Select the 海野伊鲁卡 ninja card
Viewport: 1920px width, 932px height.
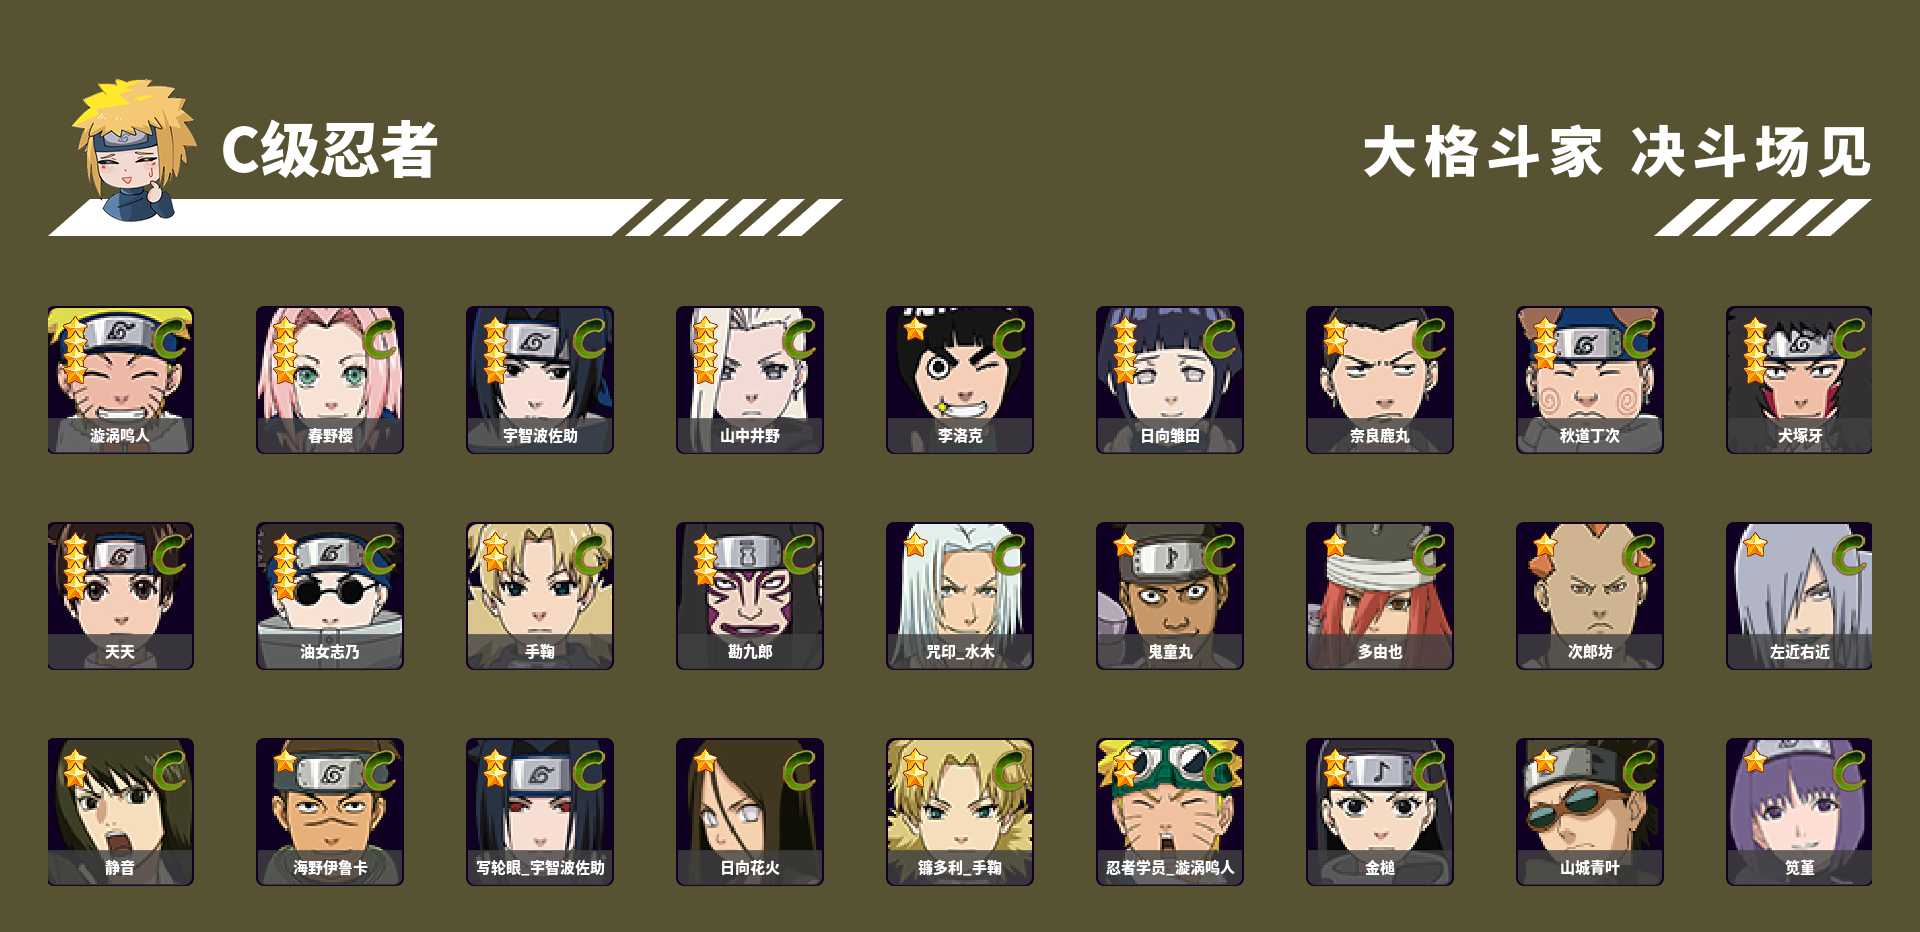coord(330,812)
